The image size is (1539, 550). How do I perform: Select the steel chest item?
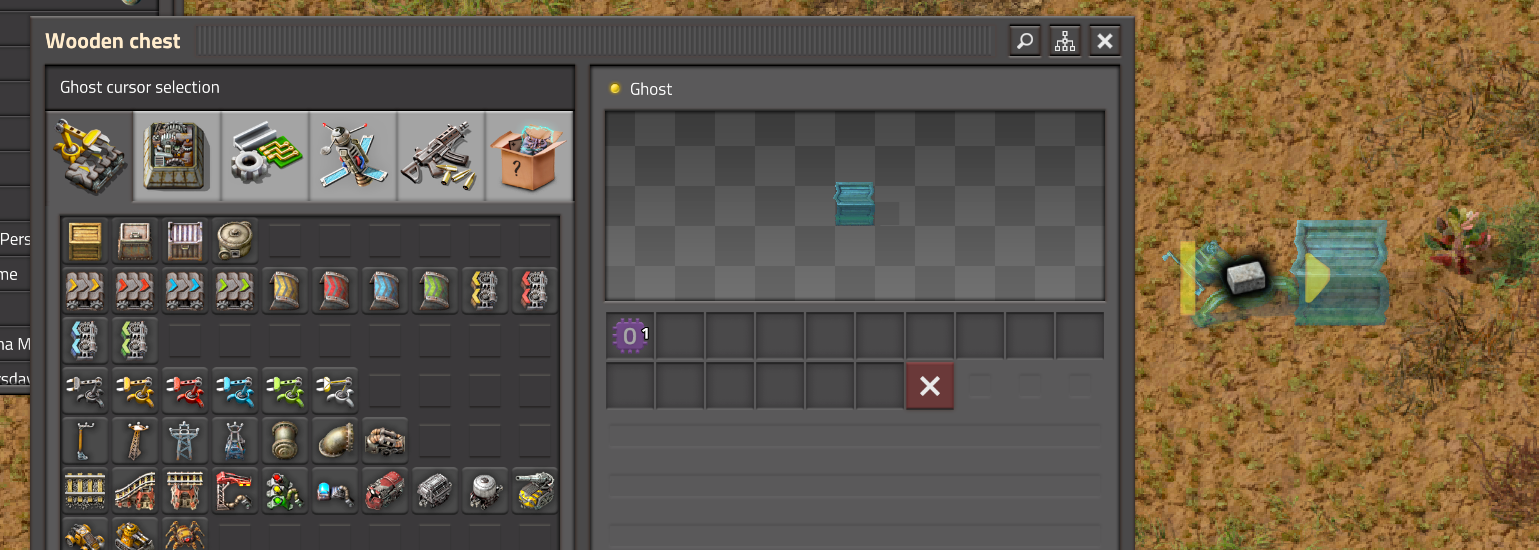[x=185, y=241]
